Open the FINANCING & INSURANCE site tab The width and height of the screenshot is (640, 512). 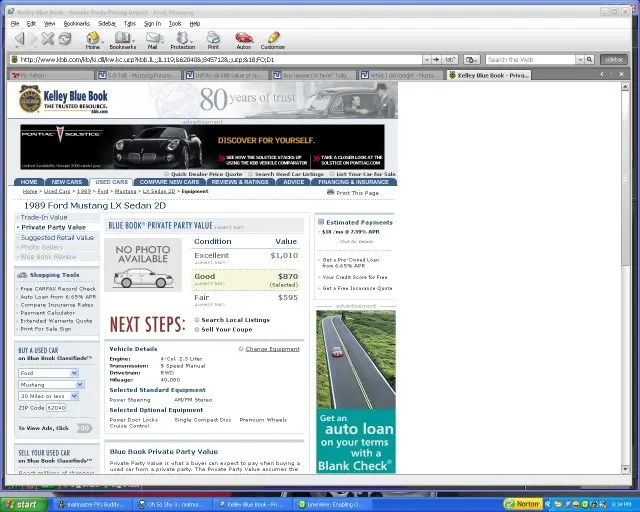pos(353,182)
